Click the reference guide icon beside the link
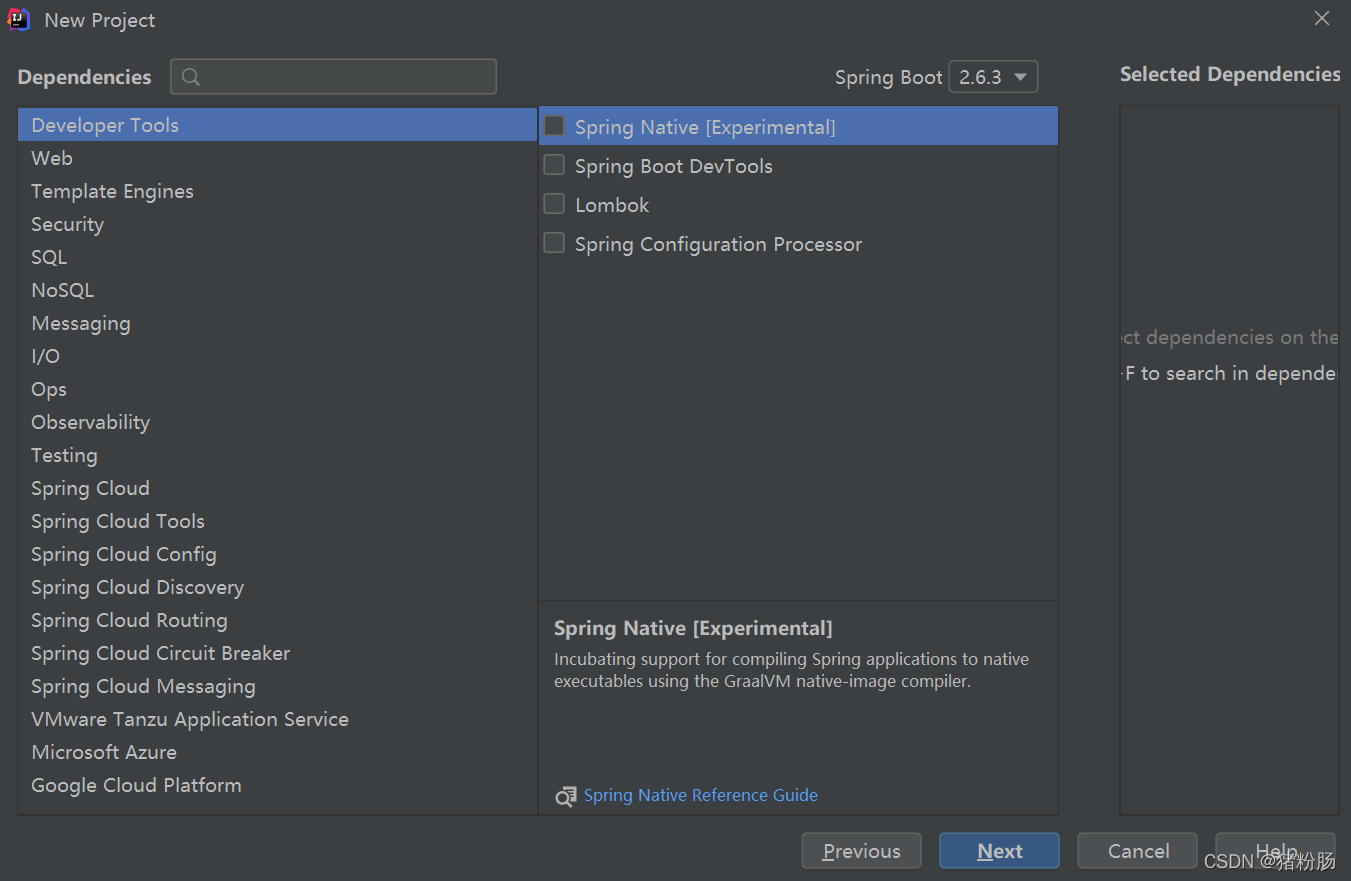This screenshot has height=881, width=1351. [x=566, y=796]
